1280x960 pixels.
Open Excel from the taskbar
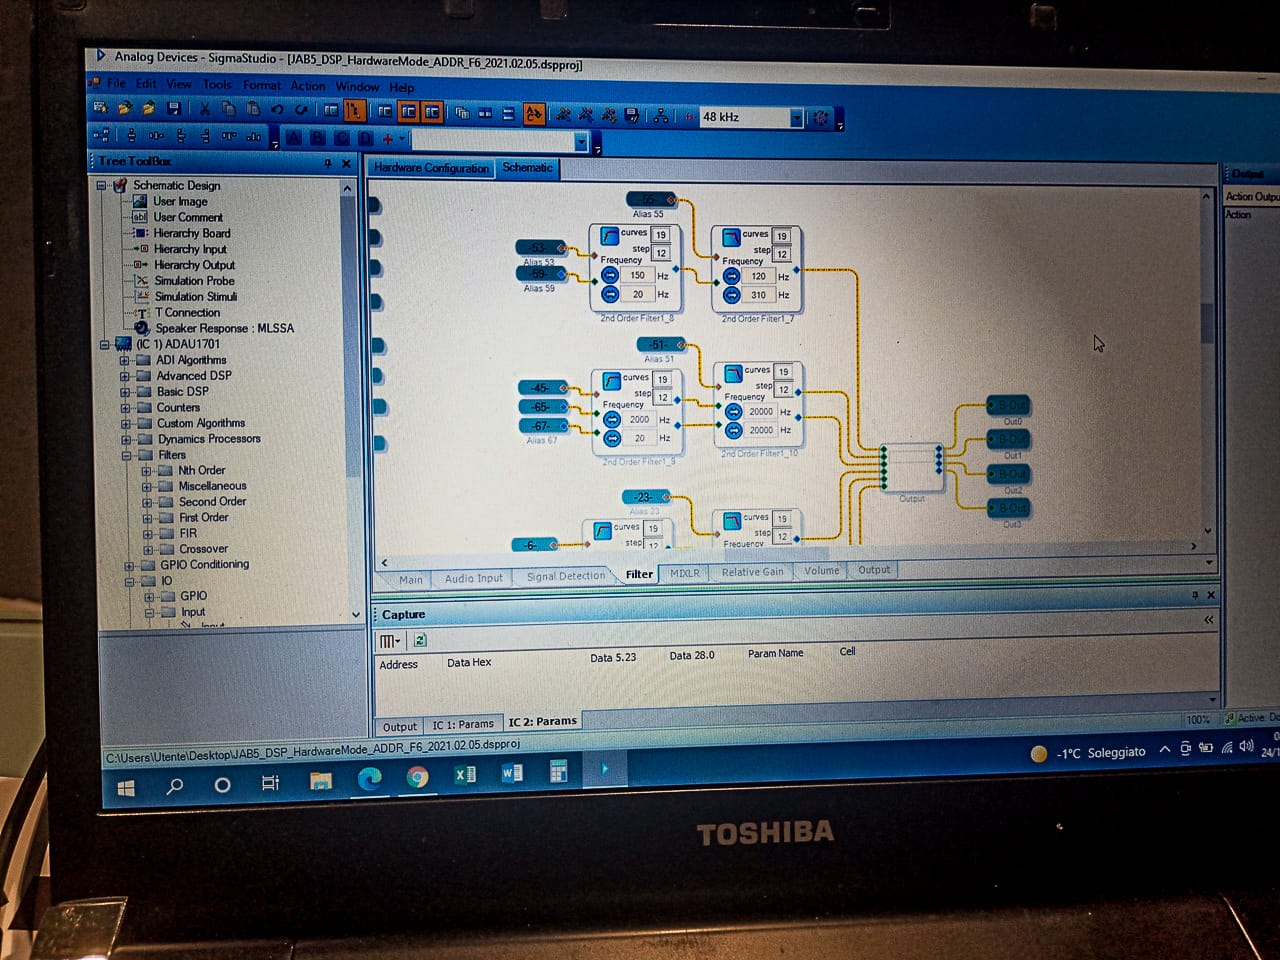click(x=465, y=775)
